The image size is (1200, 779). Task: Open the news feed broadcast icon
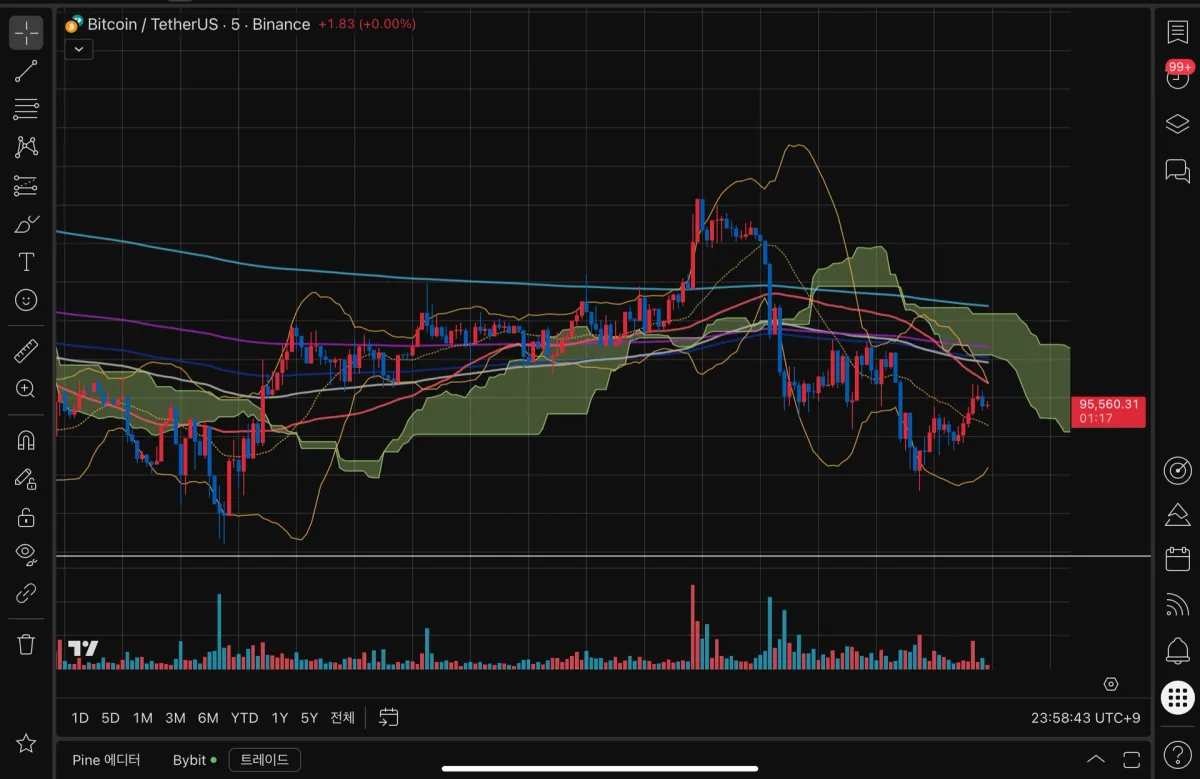click(1177, 604)
